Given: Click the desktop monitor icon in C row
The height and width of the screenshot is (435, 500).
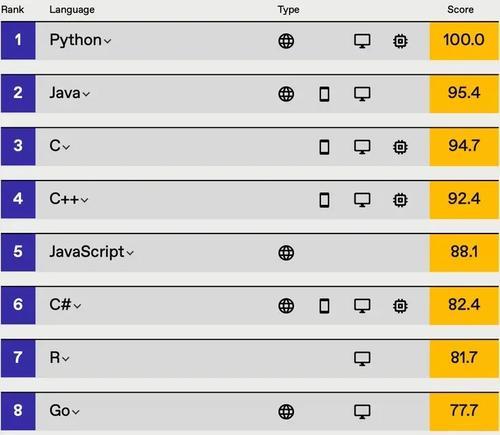Looking at the screenshot, I should click(362, 147).
